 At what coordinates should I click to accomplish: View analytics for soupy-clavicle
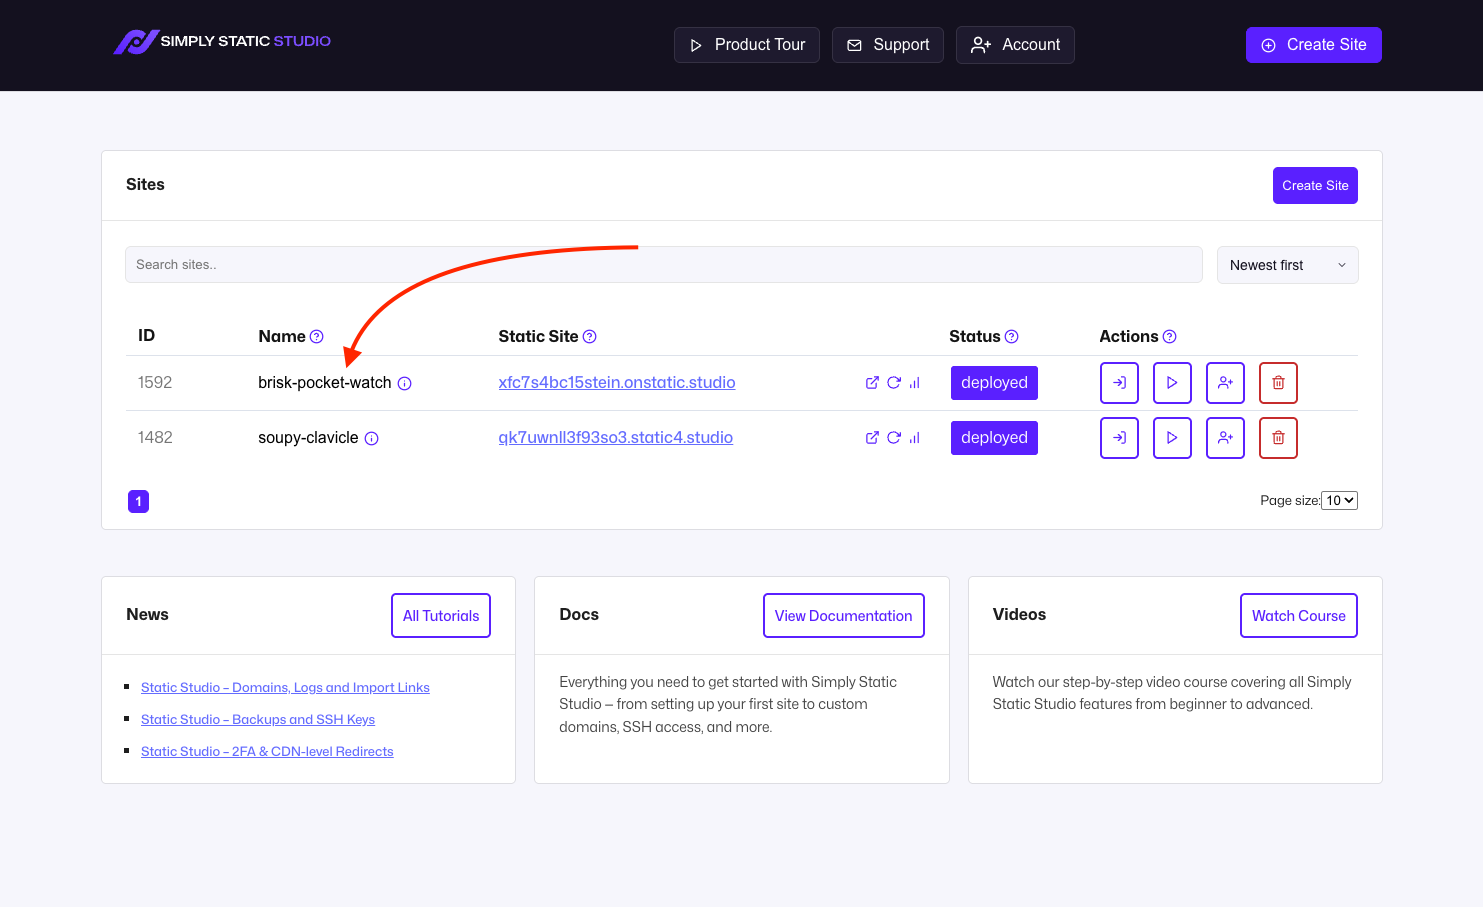[915, 438]
